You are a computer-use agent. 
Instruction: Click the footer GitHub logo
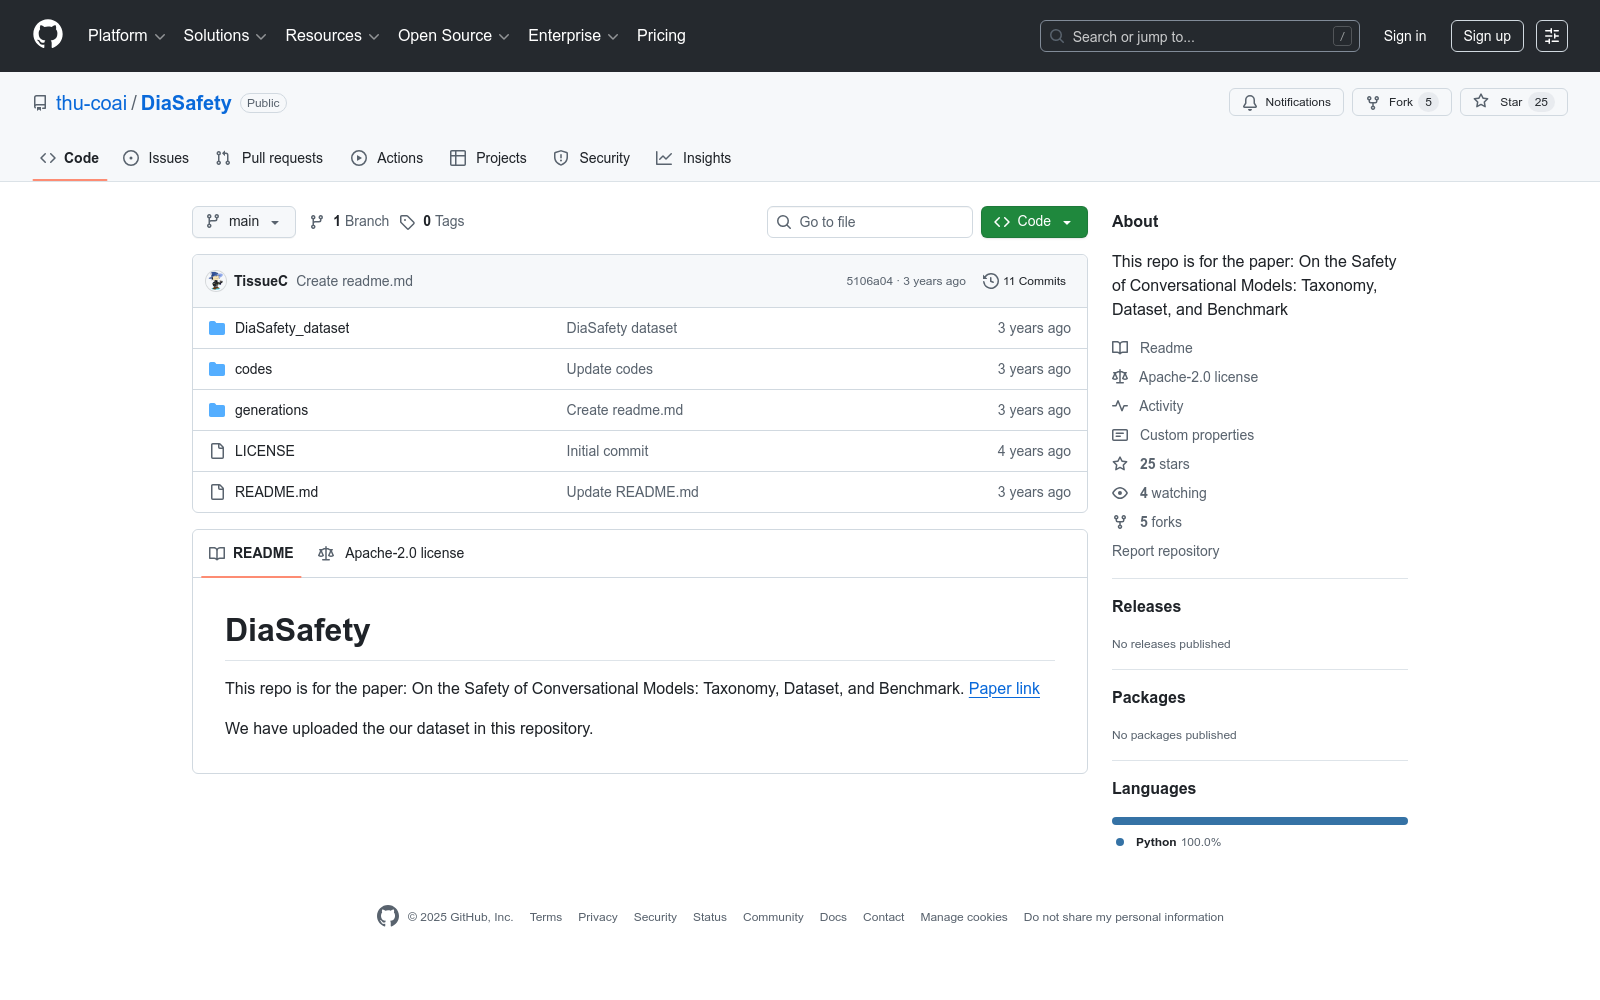coord(388,916)
